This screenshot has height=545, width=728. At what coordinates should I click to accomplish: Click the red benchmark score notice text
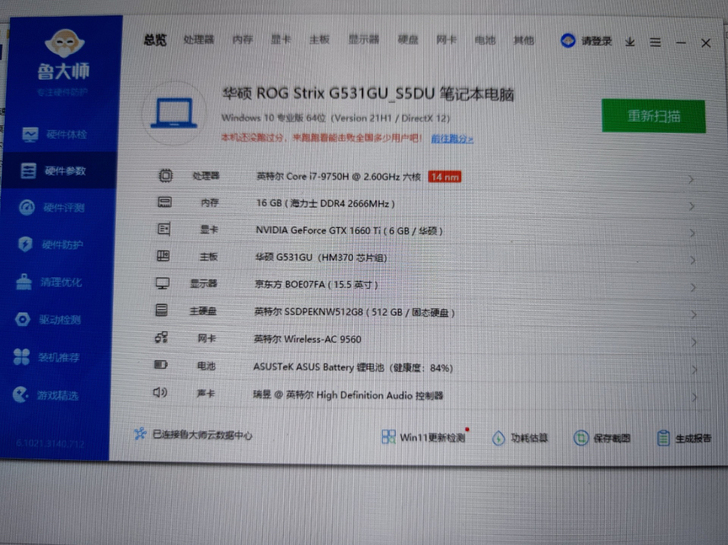pyautogui.click(x=321, y=138)
